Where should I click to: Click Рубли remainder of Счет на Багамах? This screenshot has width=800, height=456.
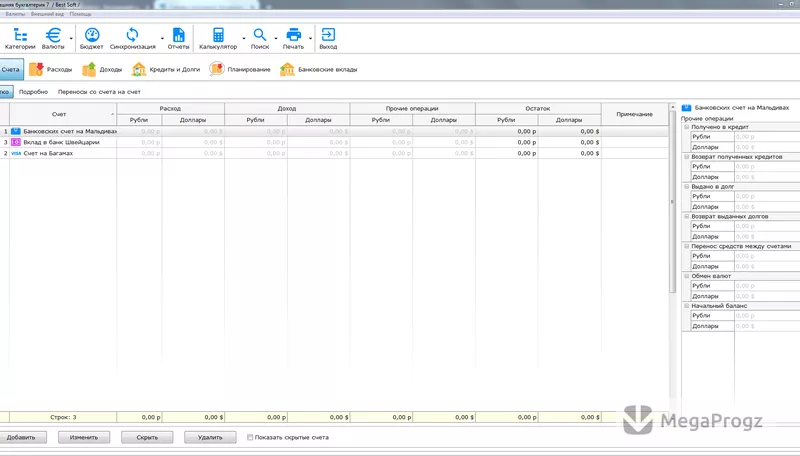point(507,153)
